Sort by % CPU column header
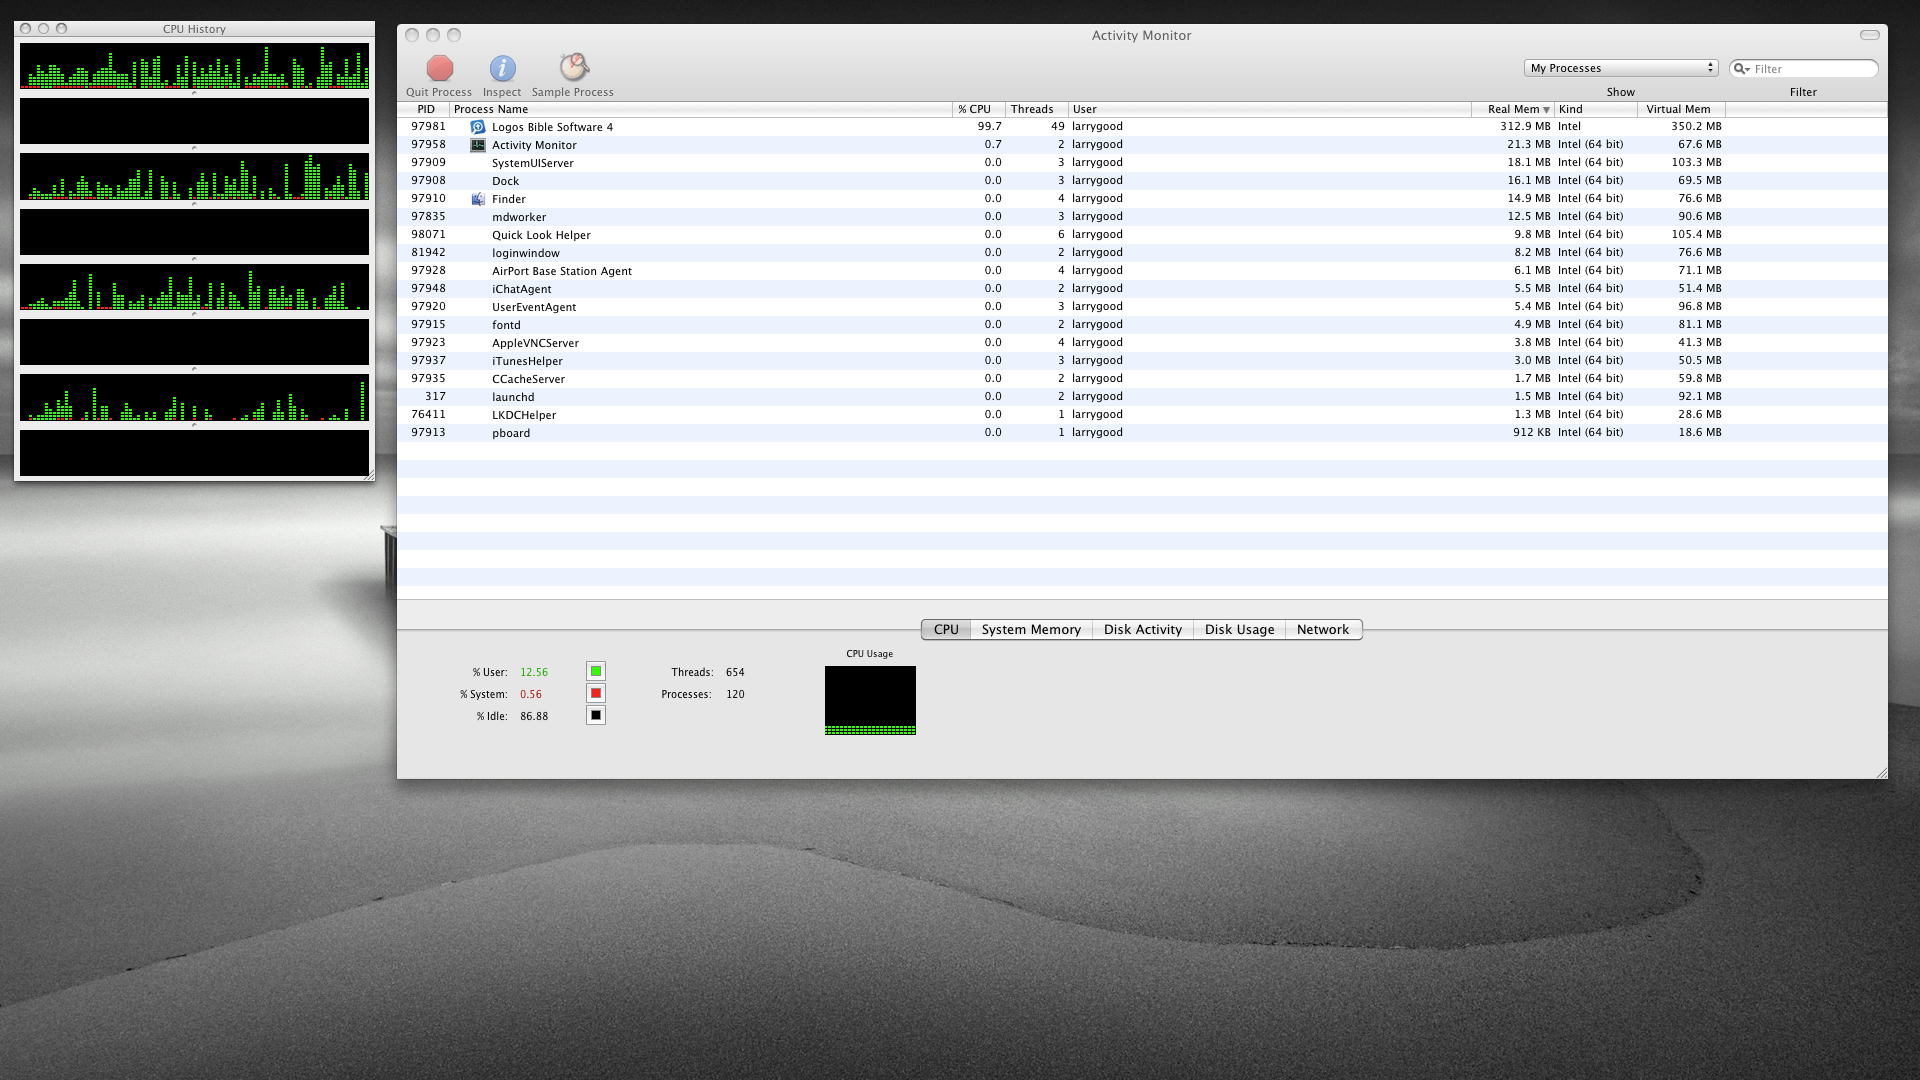1920x1080 pixels. (x=978, y=109)
